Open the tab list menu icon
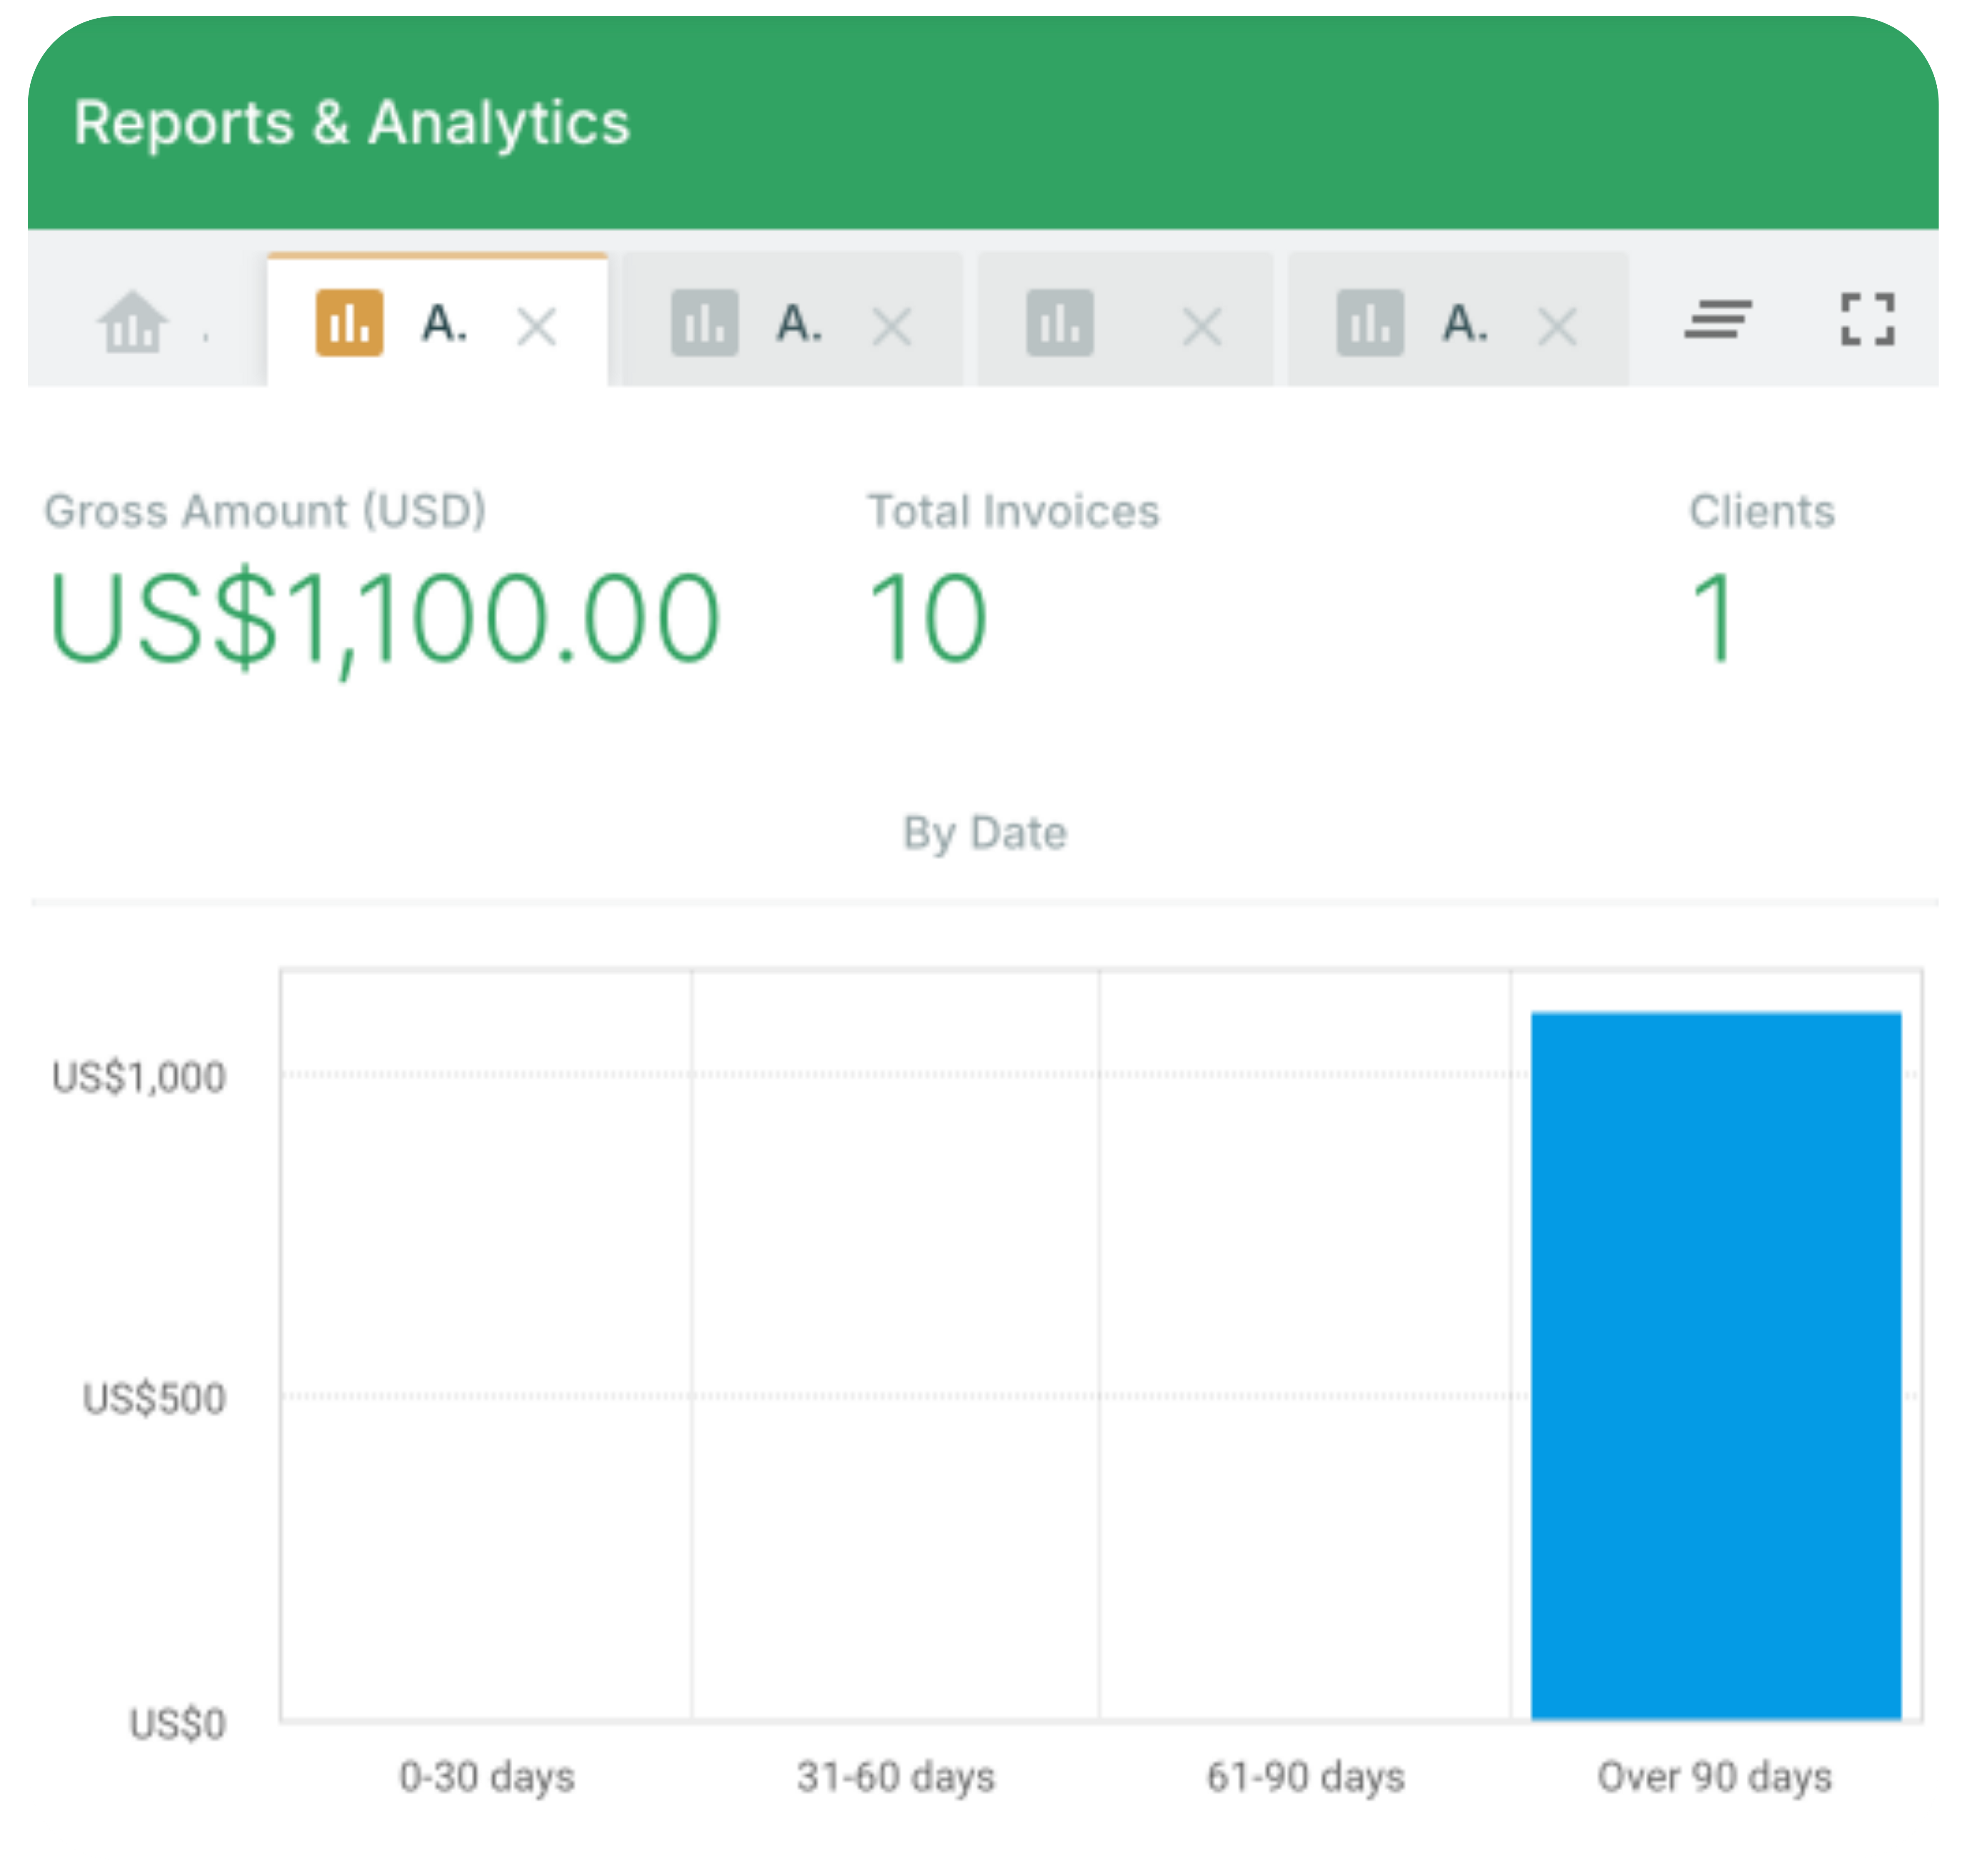The image size is (1967, 1876). pyautogui.click(x=1717, y=320)
